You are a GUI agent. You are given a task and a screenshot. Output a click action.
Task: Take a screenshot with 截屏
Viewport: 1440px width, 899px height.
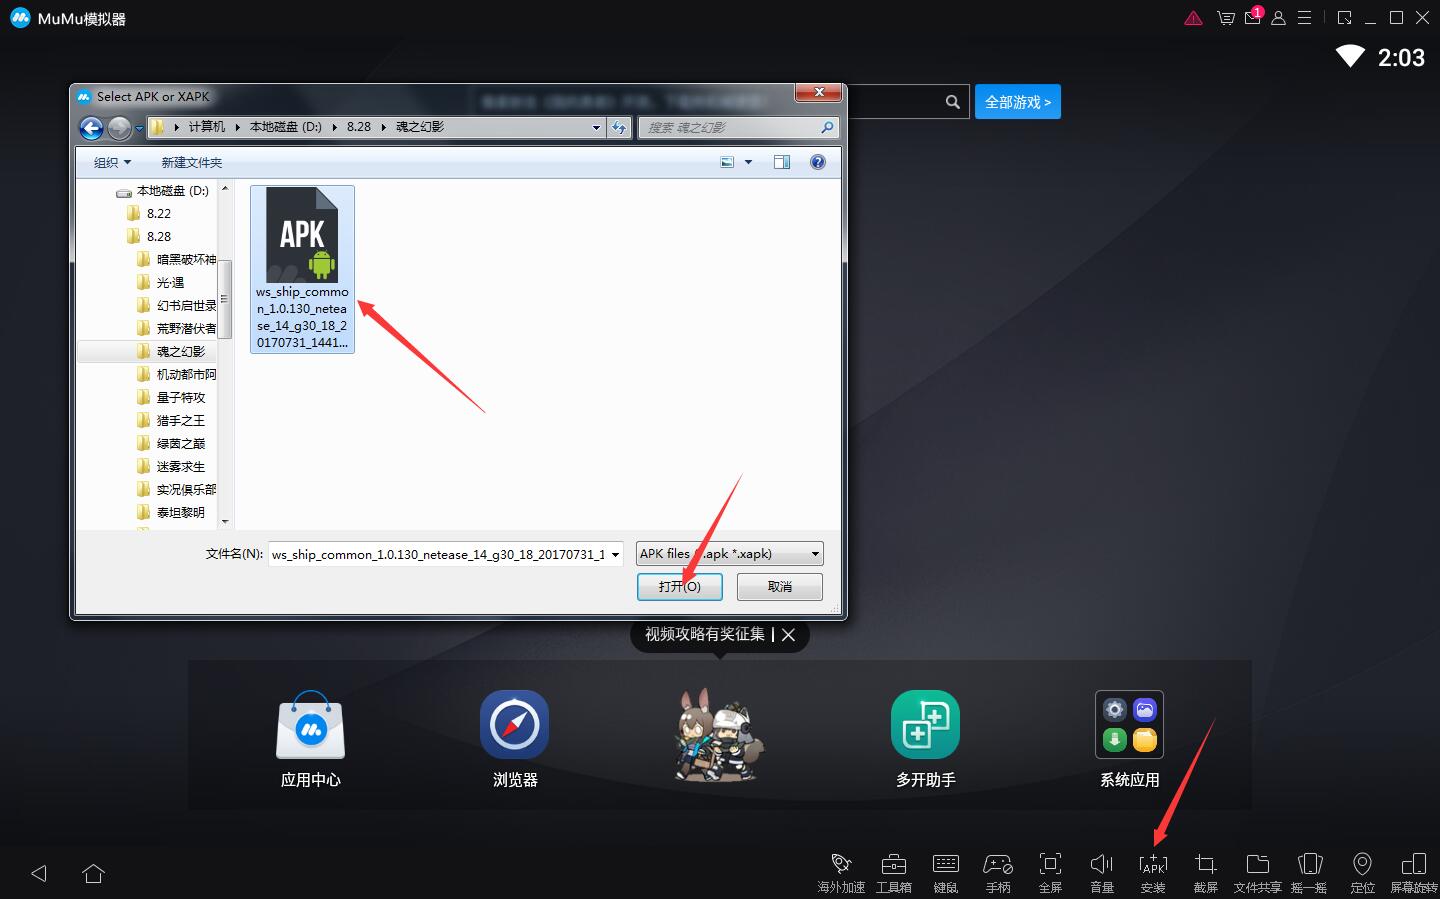[x=1205, y=872]
